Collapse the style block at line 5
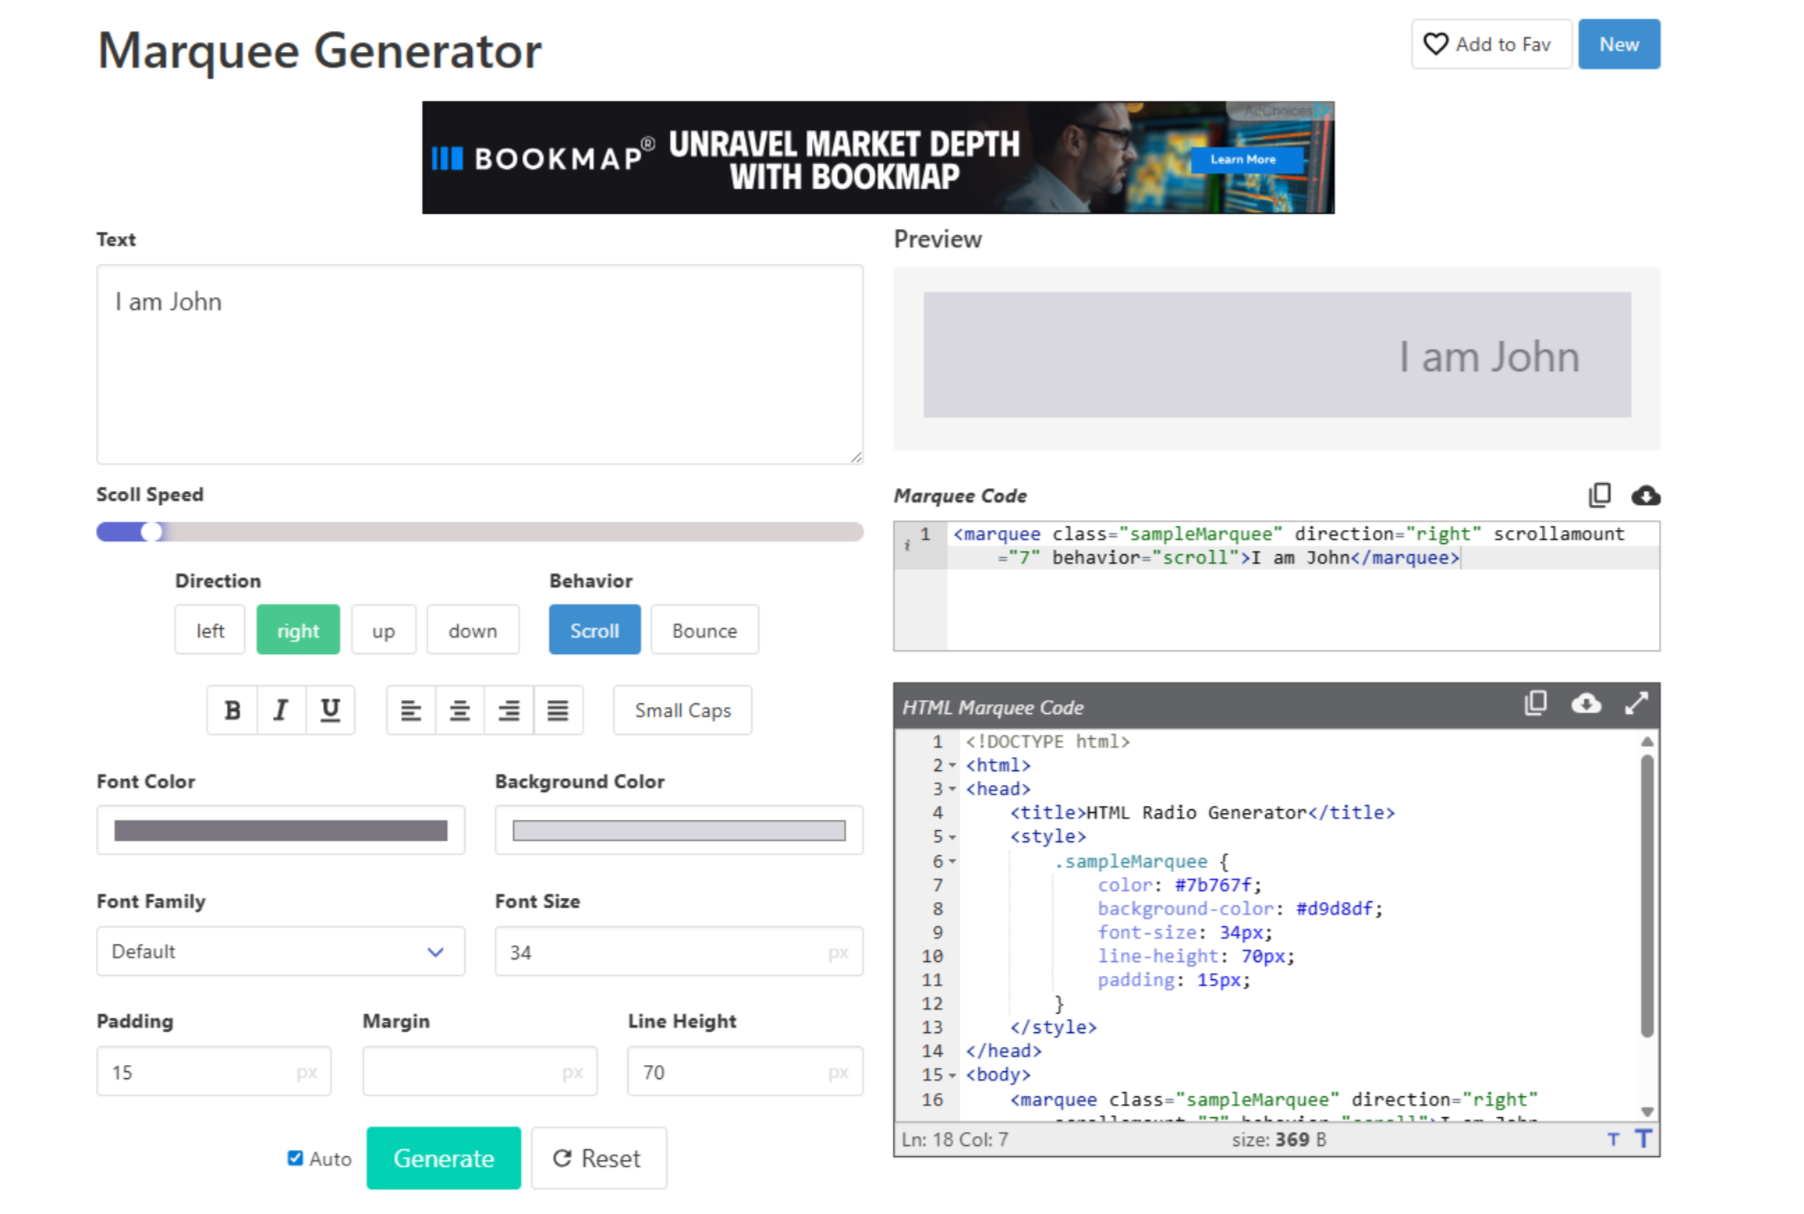 pos(952,837)
